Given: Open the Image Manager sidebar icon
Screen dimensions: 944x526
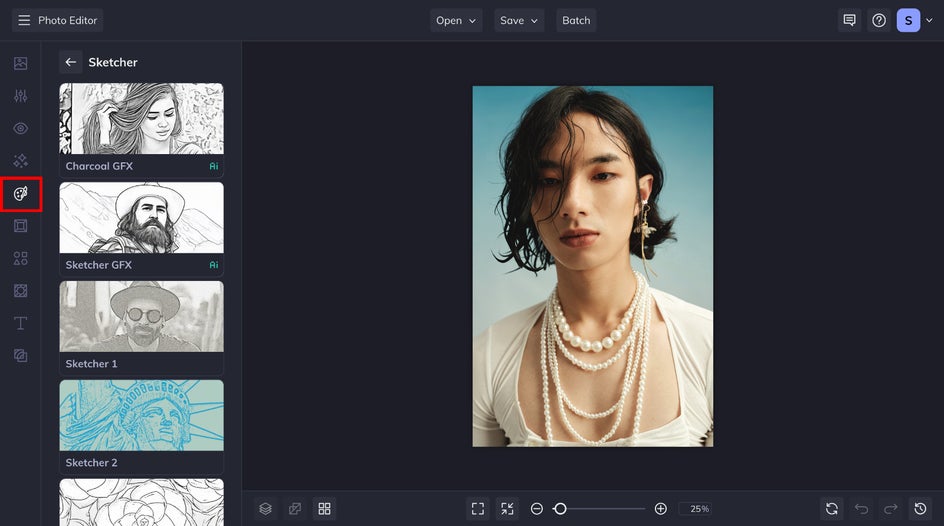Looking at the screenshot, I should tap(20, 63).
